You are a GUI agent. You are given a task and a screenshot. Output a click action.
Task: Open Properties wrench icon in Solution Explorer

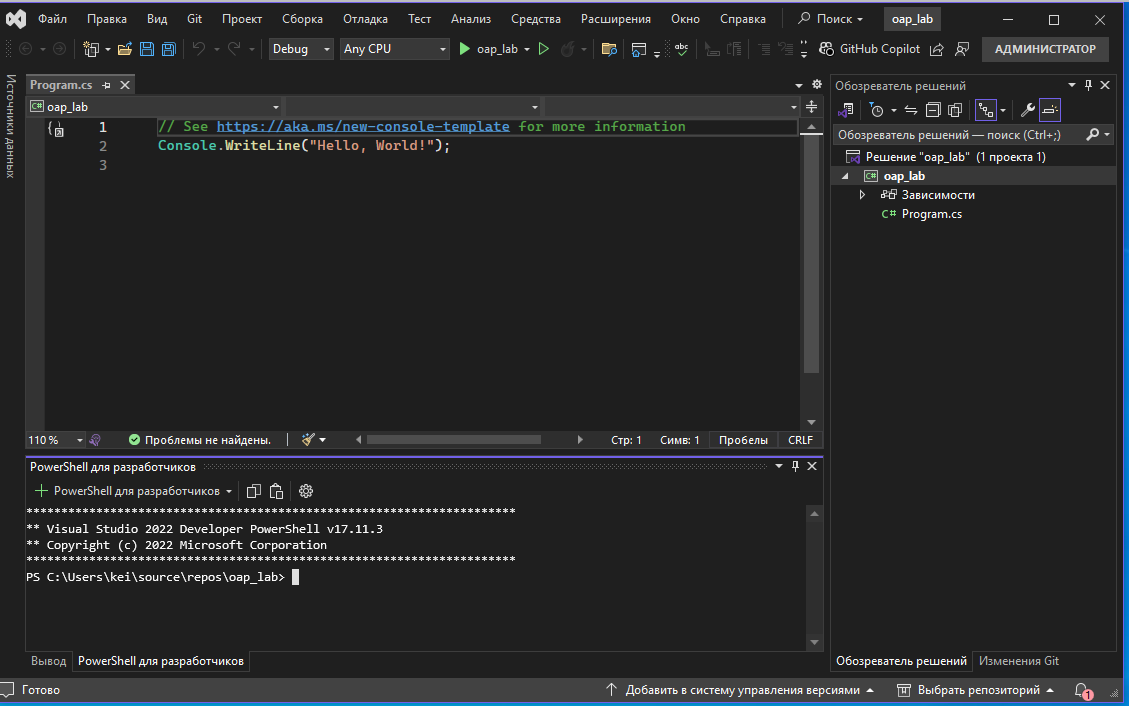1027,110
